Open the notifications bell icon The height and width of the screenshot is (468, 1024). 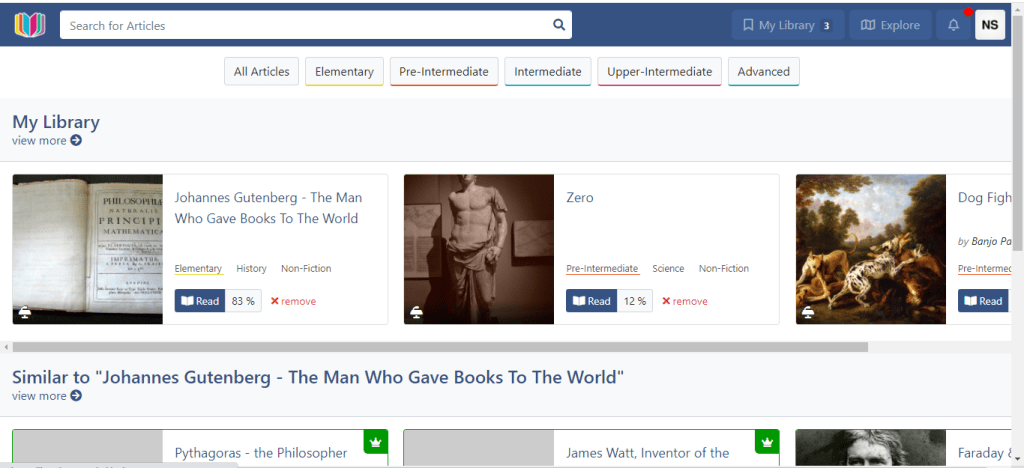(x=953, y=25)
